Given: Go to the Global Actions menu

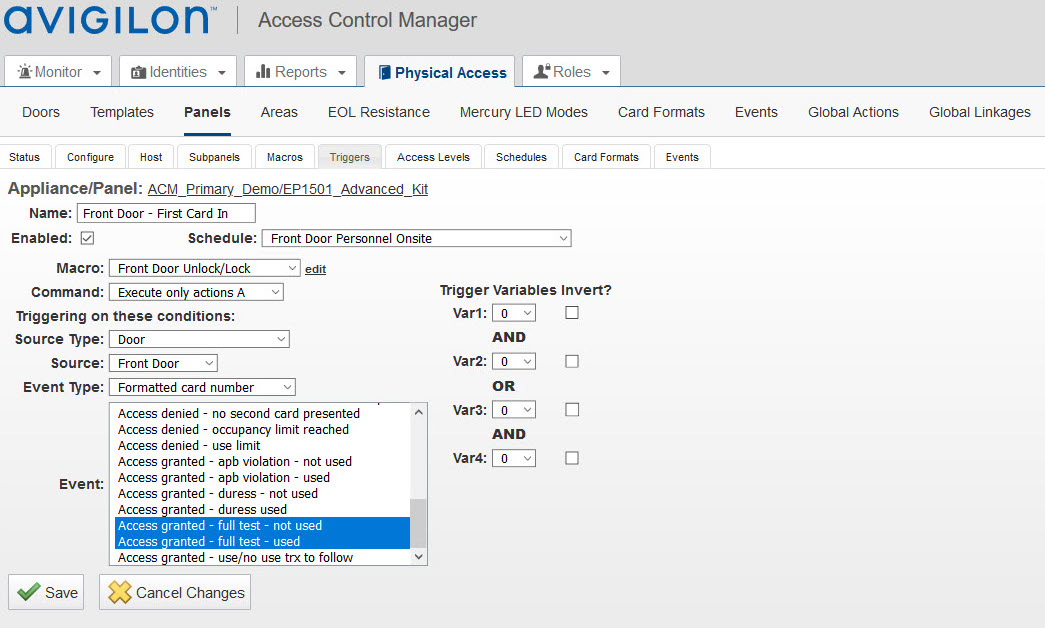Looking at the screenshot, I should click(853, 112).
